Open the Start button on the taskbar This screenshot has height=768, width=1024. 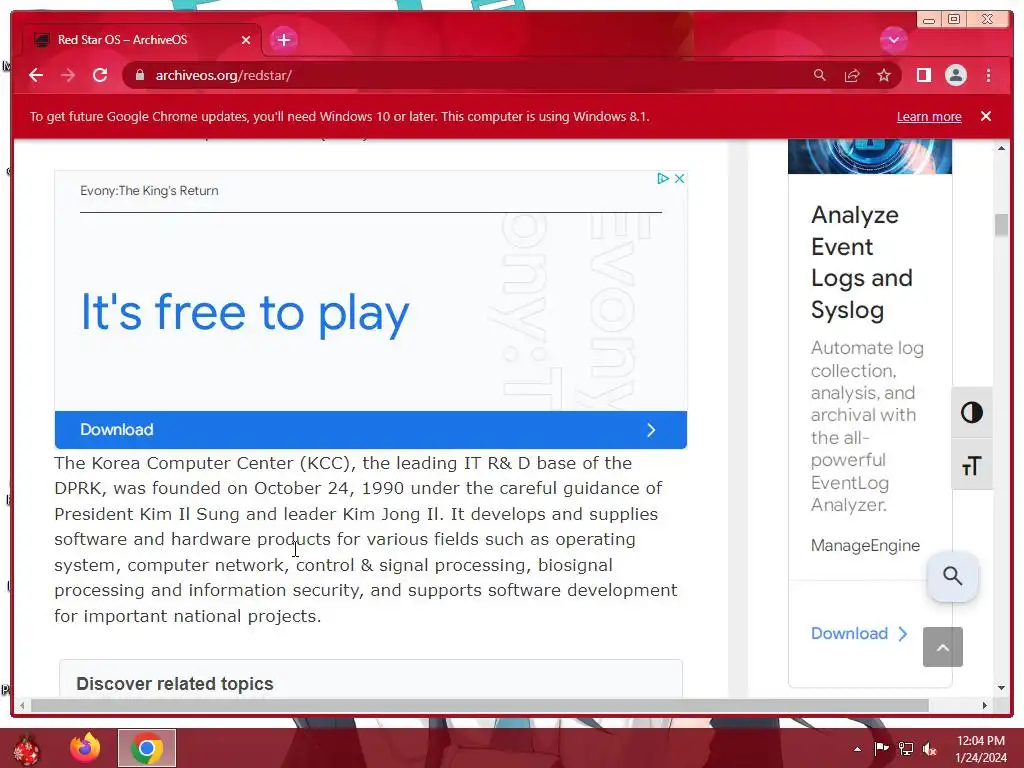pyautogui.click(x=26, y=748)
